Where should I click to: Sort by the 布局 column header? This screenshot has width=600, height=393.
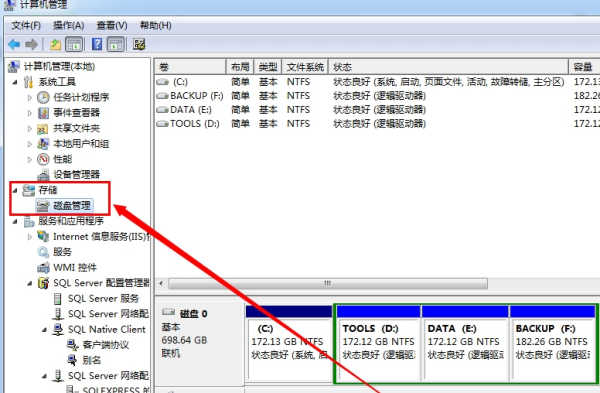pos(240,67)
